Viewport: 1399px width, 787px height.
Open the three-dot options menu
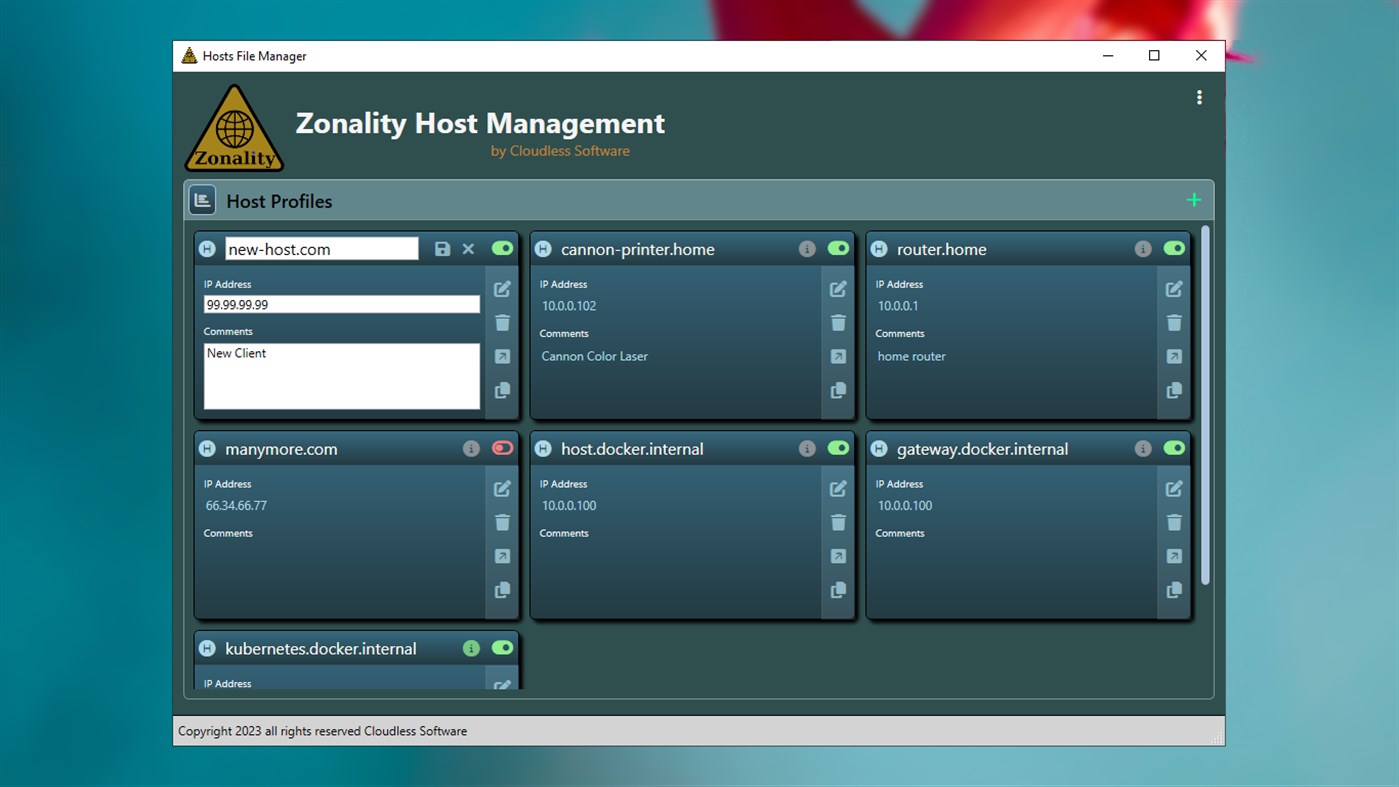click(1199, 97)
